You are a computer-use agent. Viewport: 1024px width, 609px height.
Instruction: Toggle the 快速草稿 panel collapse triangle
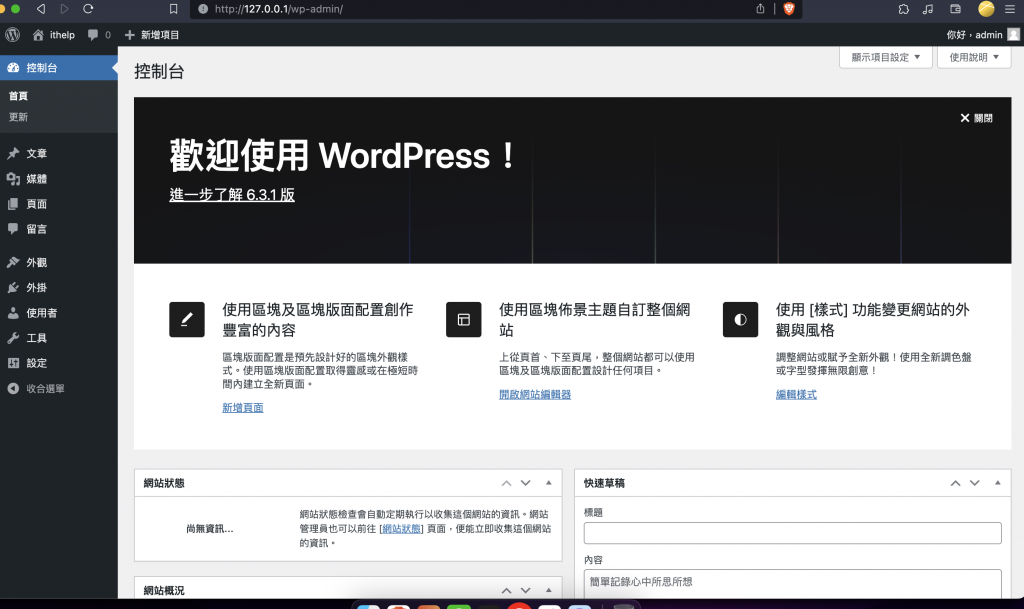[998, 483]
